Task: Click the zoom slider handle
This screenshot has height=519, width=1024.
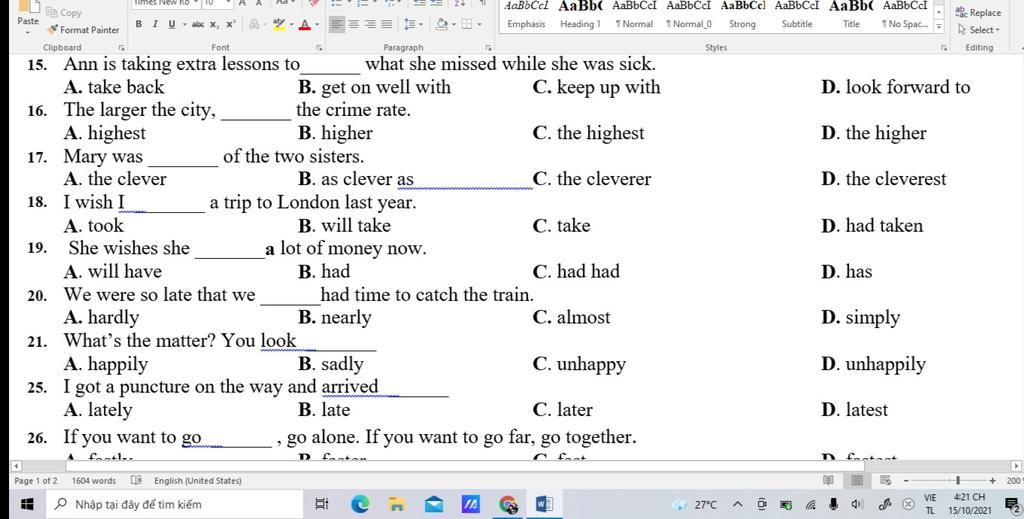Action: [957, 480]
